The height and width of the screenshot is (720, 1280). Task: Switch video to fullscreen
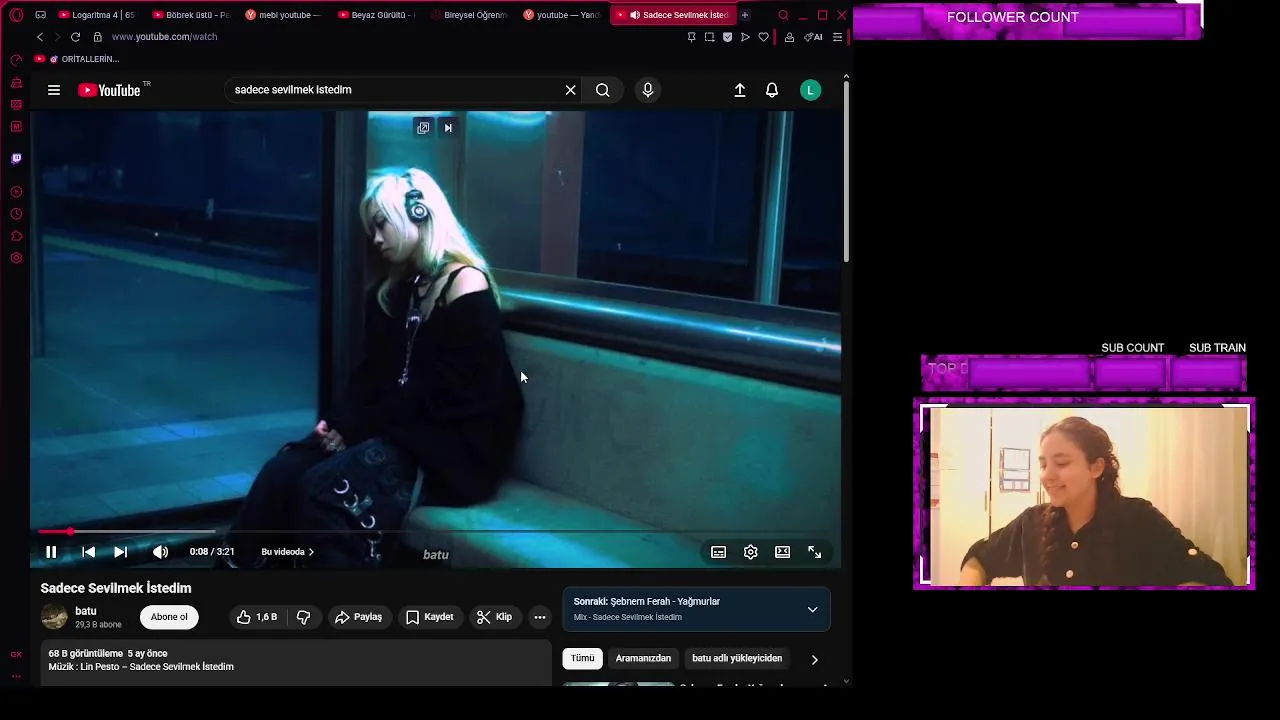[814, 552]
